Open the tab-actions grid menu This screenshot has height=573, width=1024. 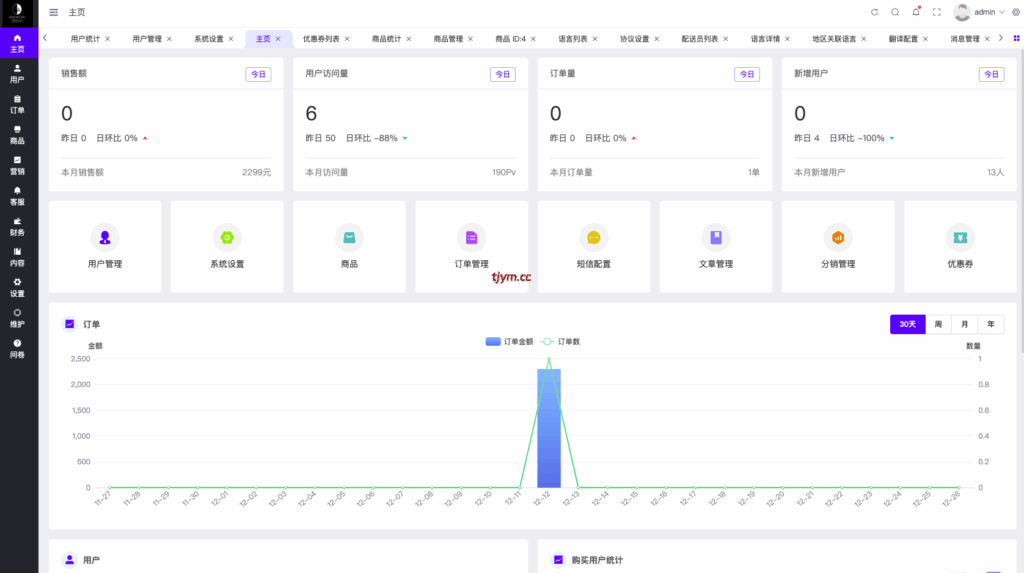(1016, 38)
